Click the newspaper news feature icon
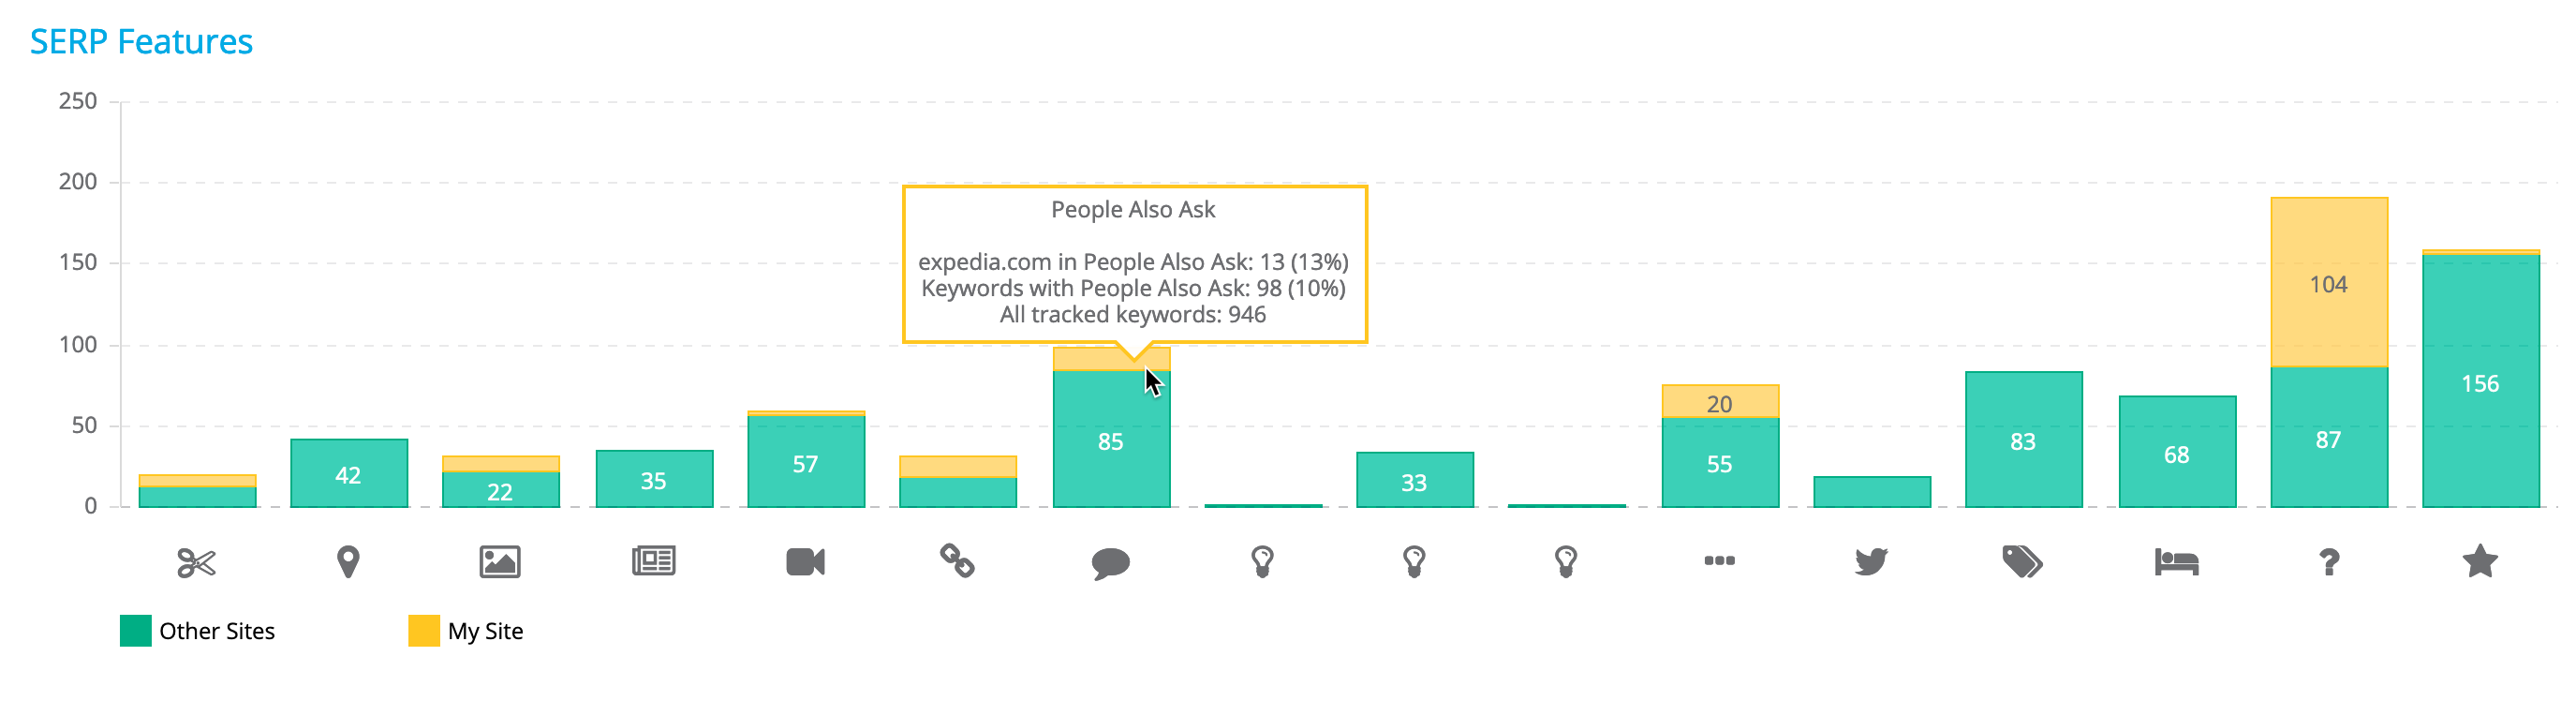 tap(653, 560)
